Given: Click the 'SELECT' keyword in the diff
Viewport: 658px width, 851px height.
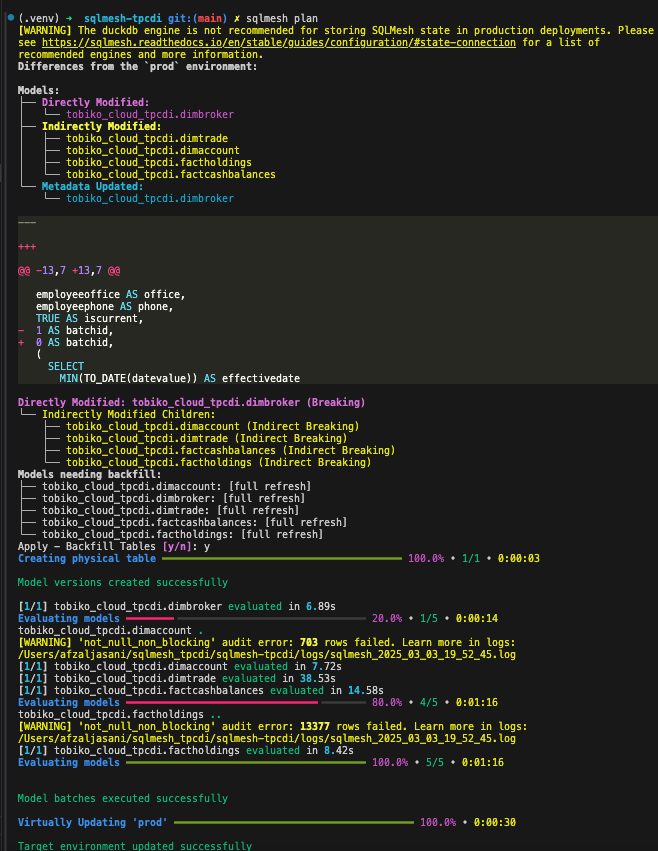Looking at the screenshot, I should point(66,366).
